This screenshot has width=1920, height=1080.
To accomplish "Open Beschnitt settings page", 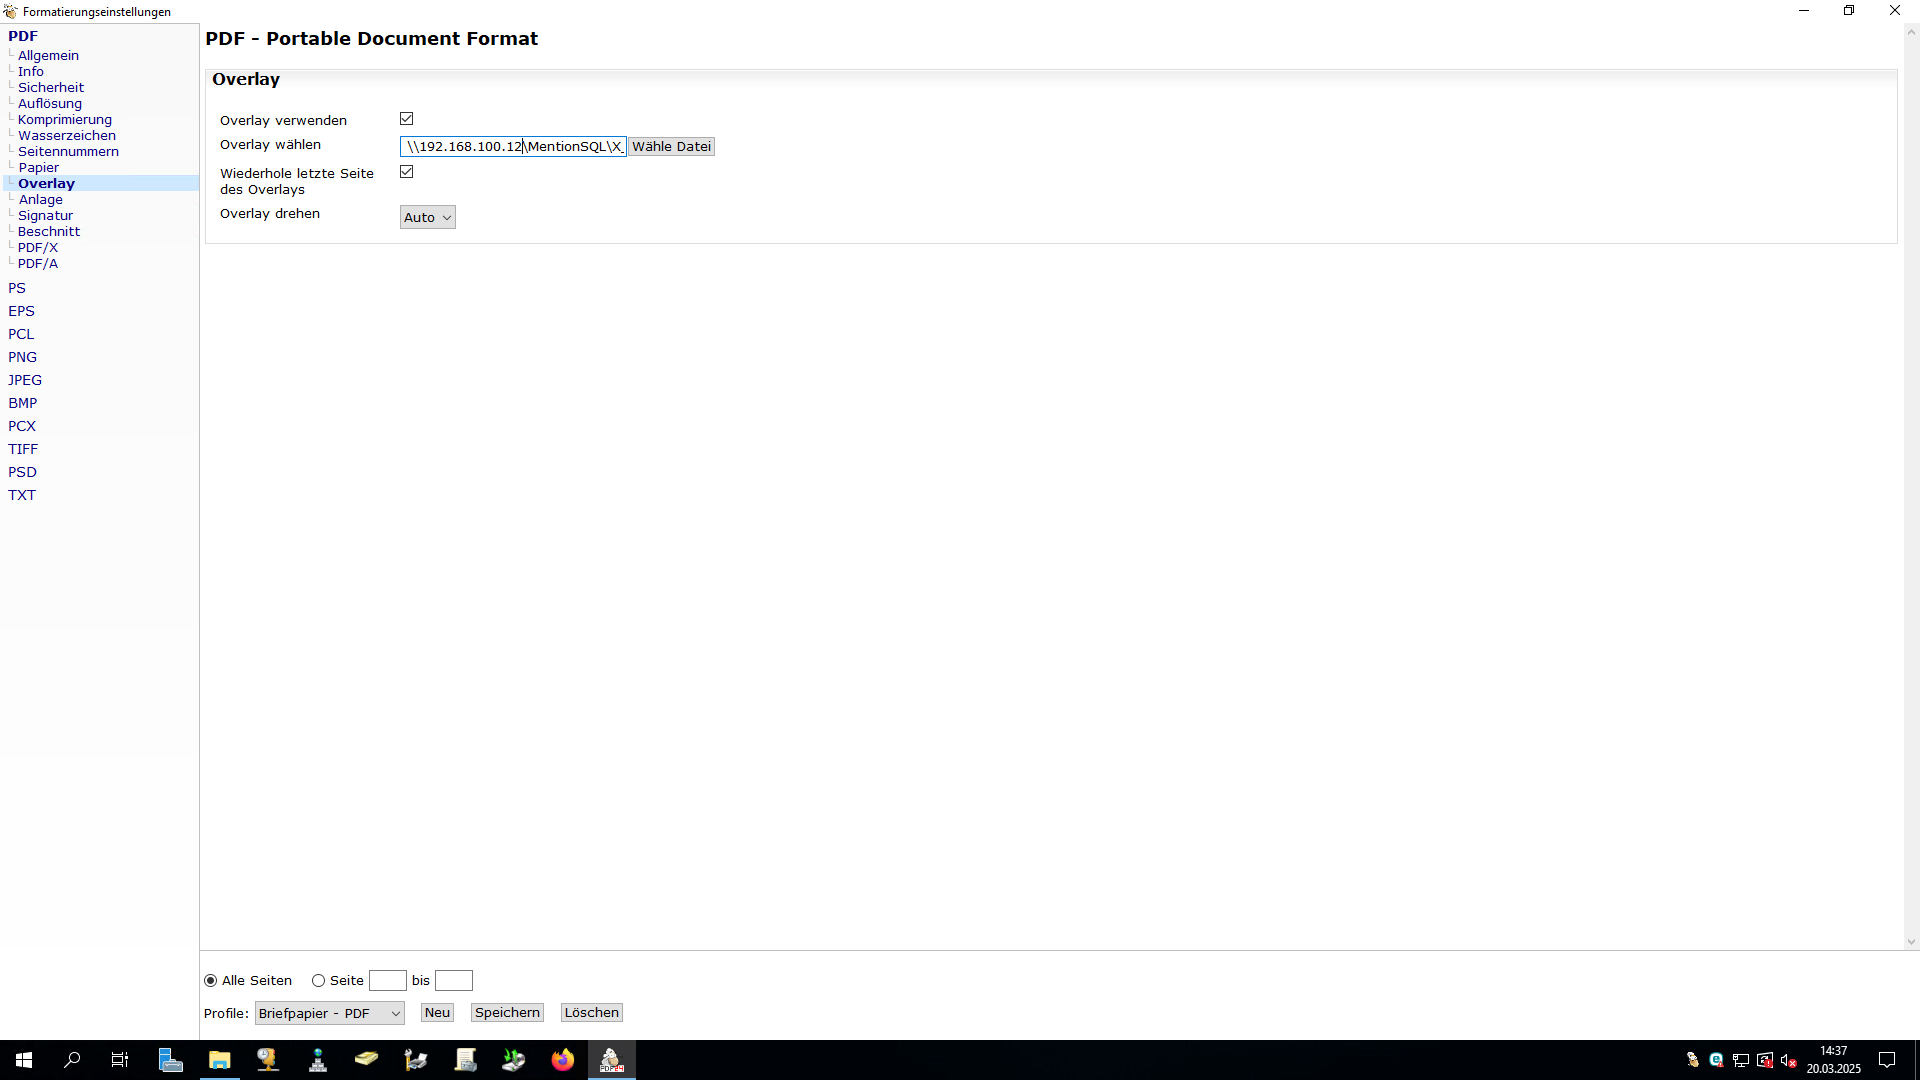I will [x=49, y=232].
